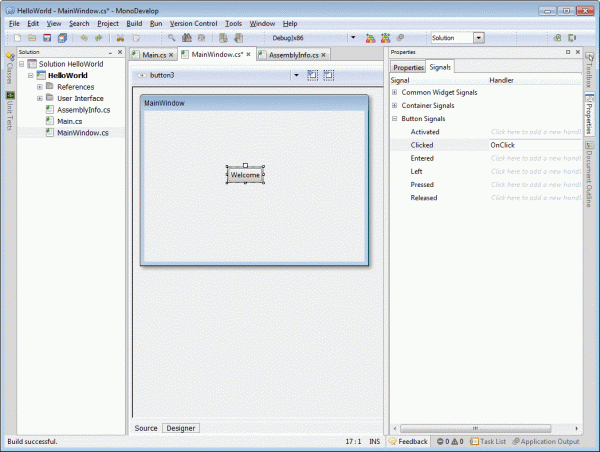The image size is (600, 452).
Task: Switch to the Main.cs tab
Action: (x=154, y=55)
